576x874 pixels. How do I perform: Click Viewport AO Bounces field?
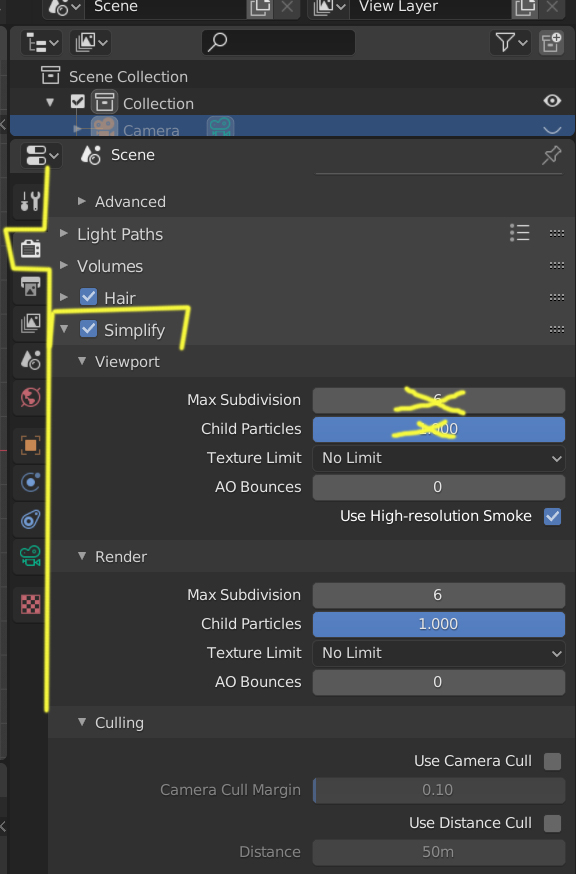click(x=438, y=487)
